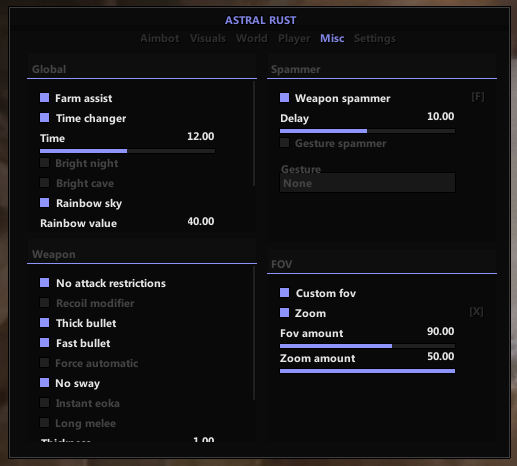The height and width of the screenshot is (466, 517).
Task: Enable the Bright cave checkbox
Action: 45,183
